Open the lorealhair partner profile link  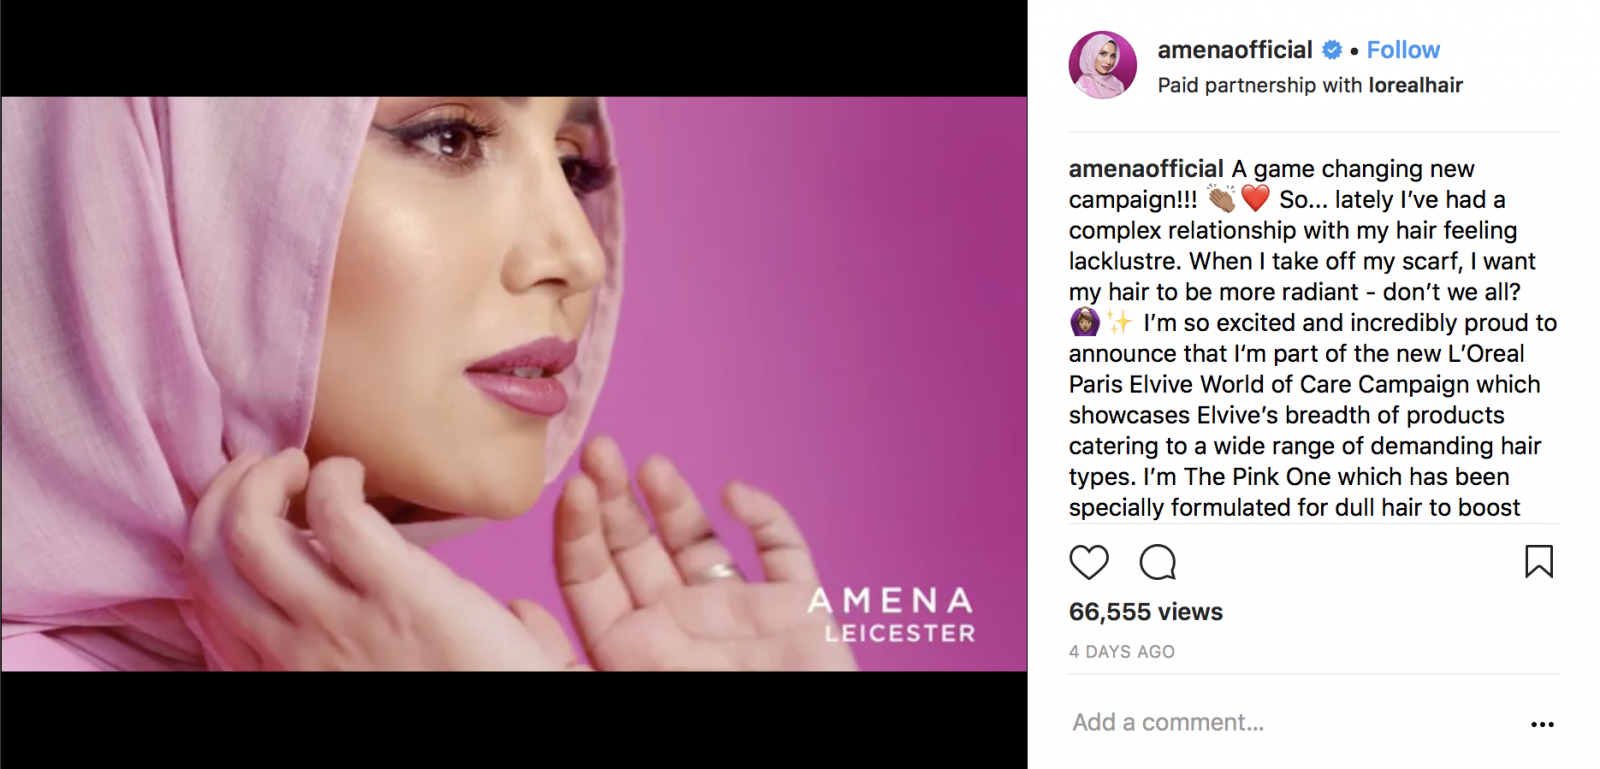(x=1415, y=85)
